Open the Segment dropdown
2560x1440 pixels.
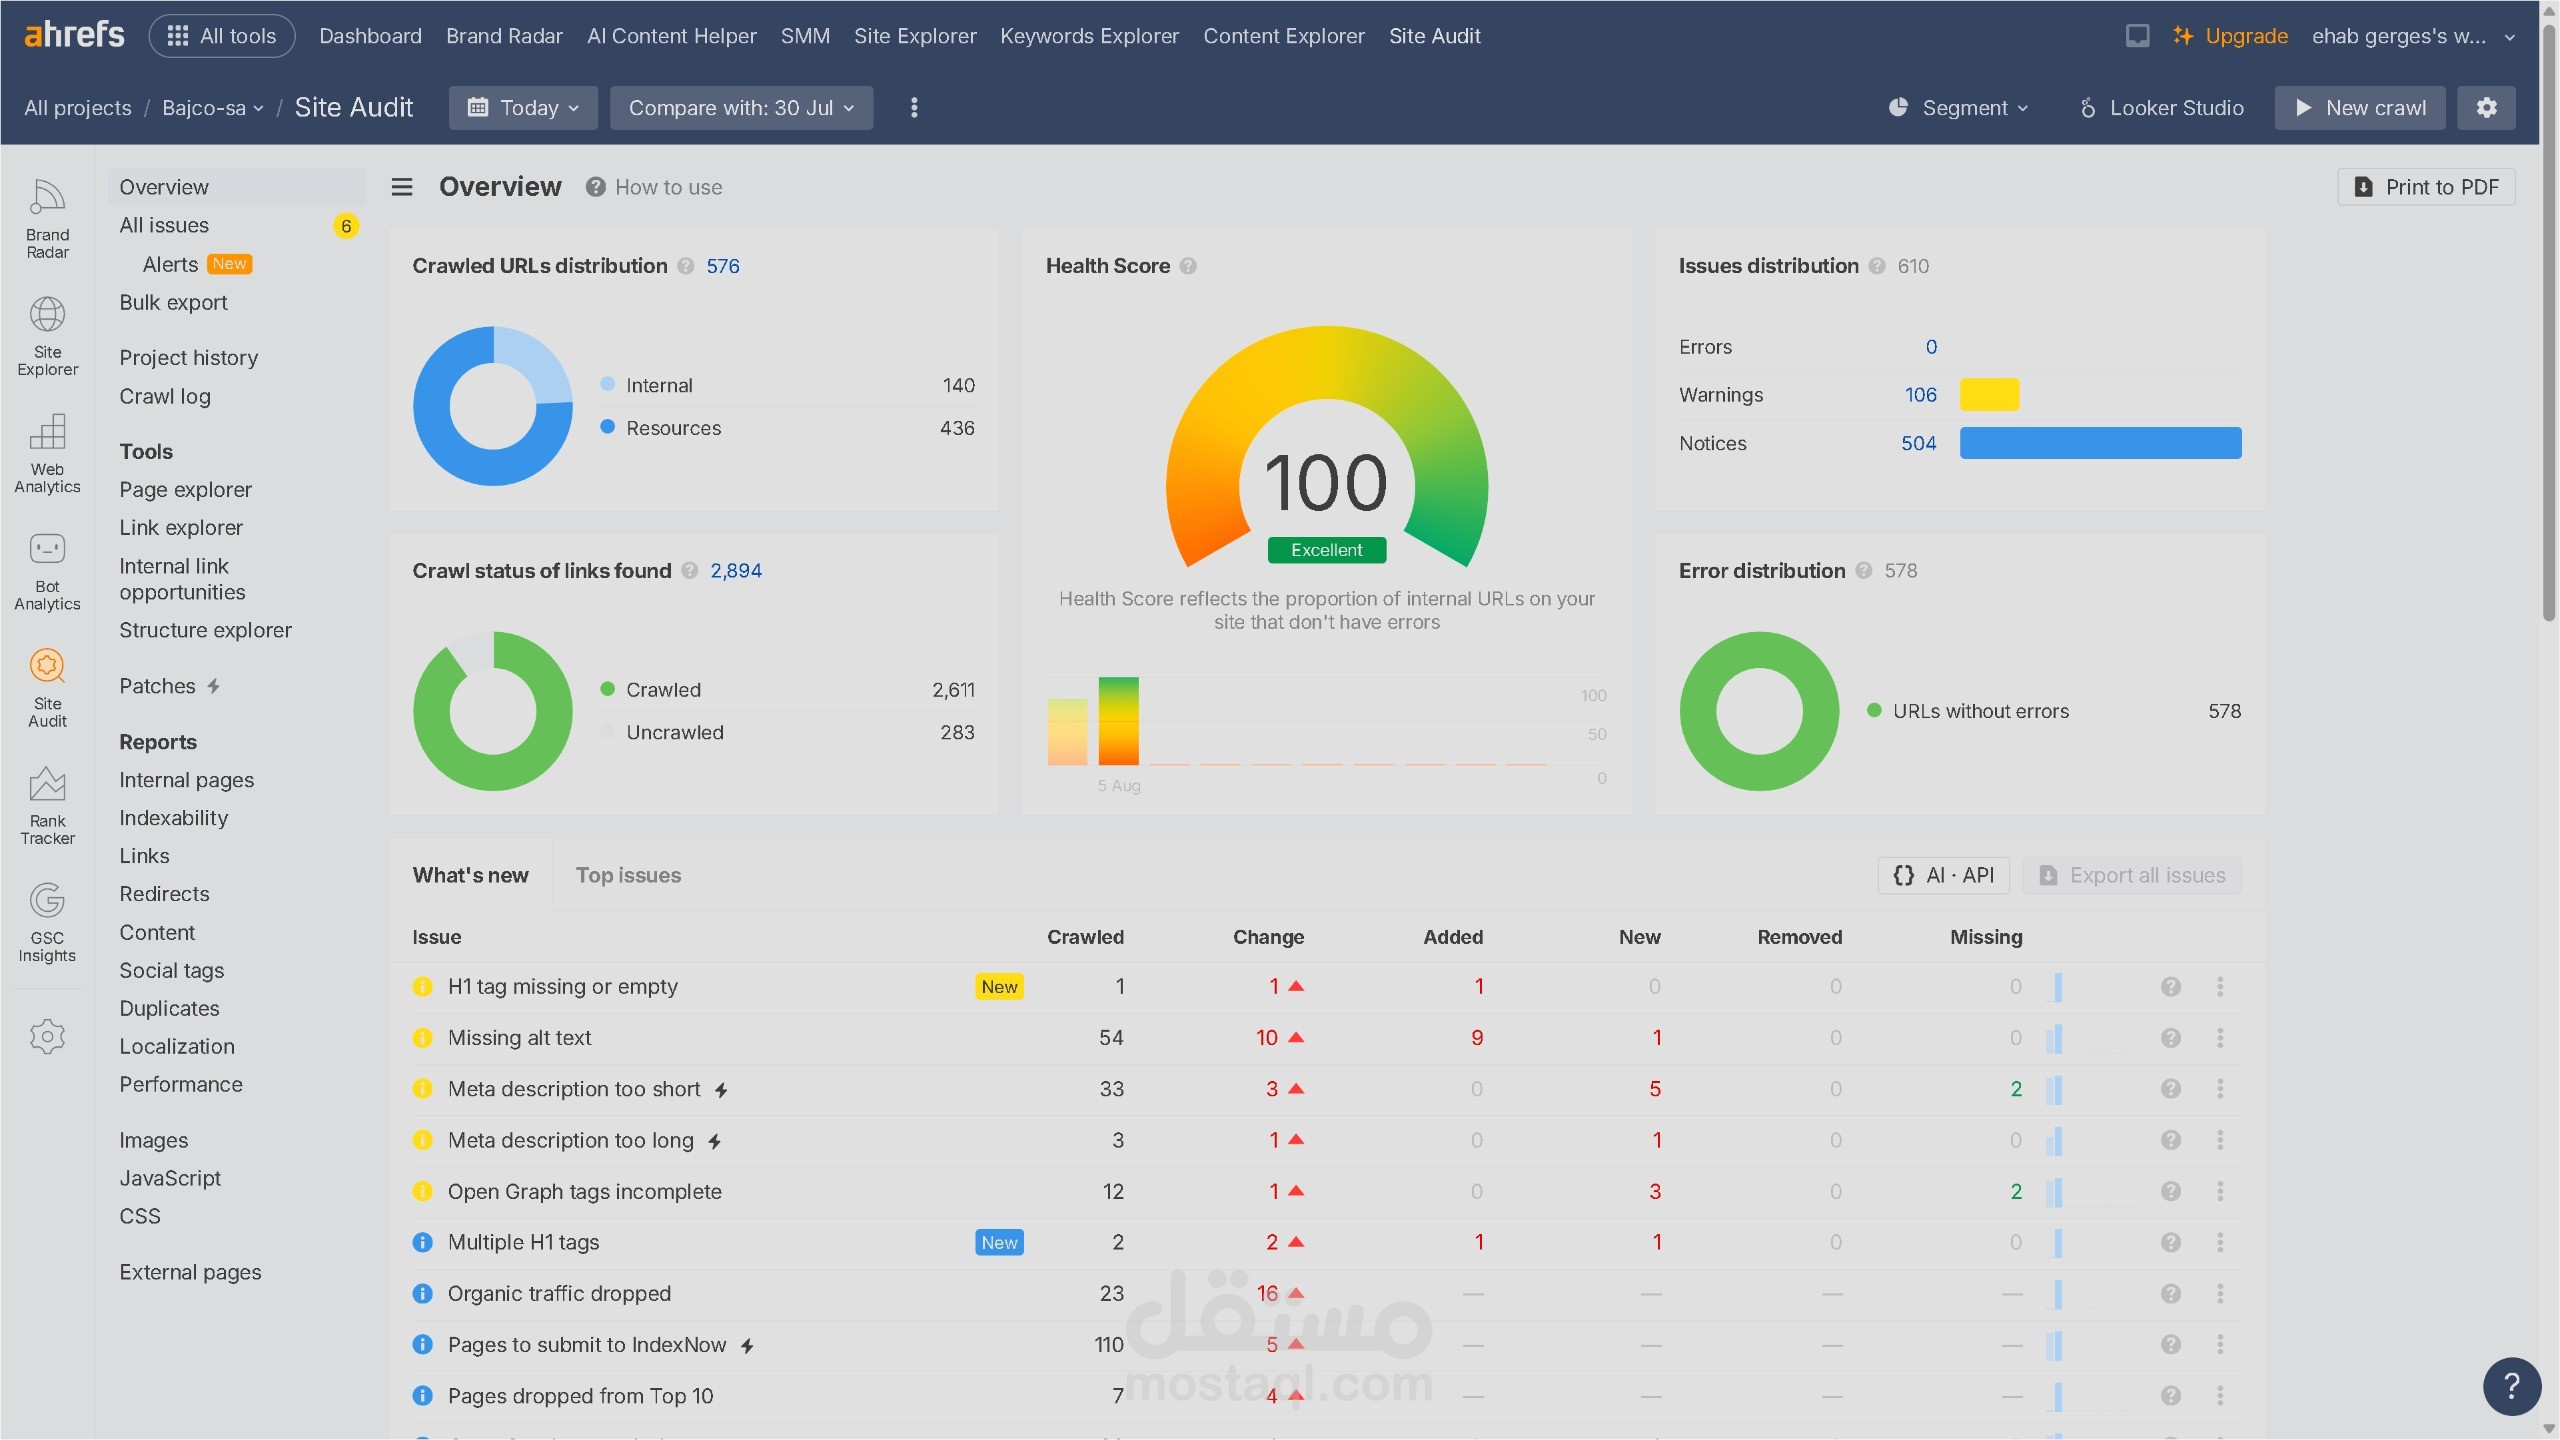(x=1958, y=107)
